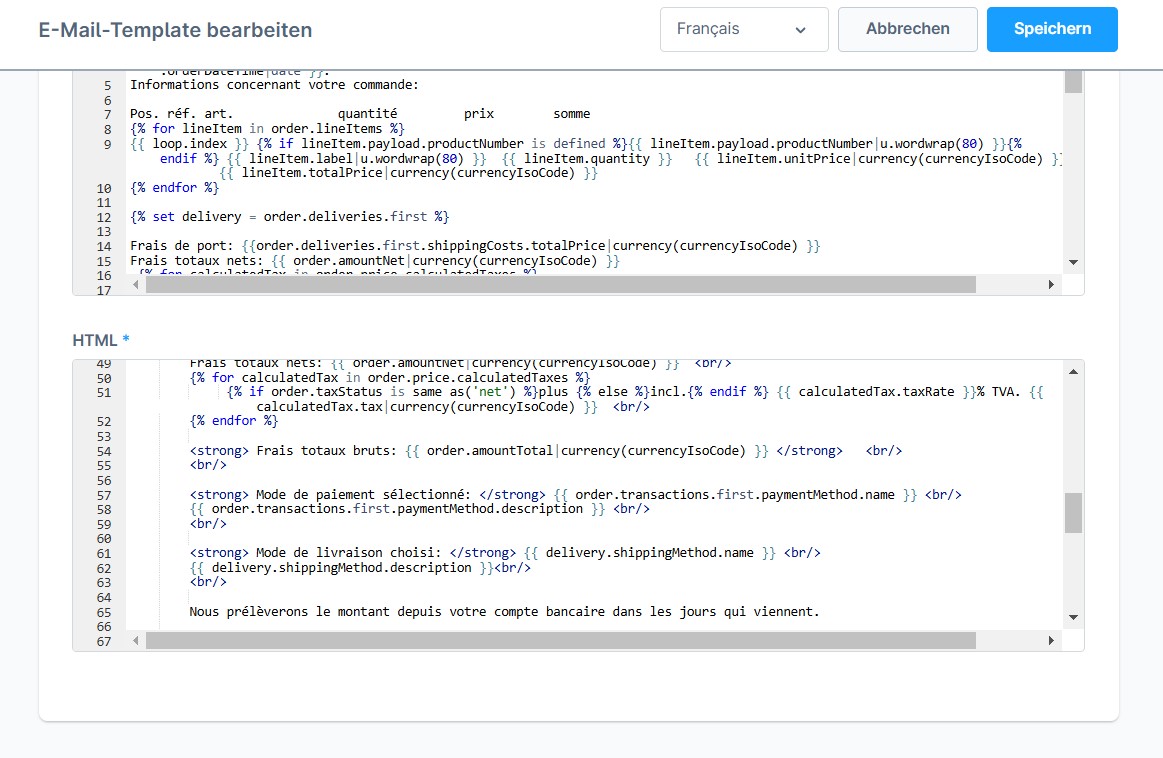Screen dimensions: 1163x758
Task: Save the template with Speichern
Action: tap(1052, 29)
